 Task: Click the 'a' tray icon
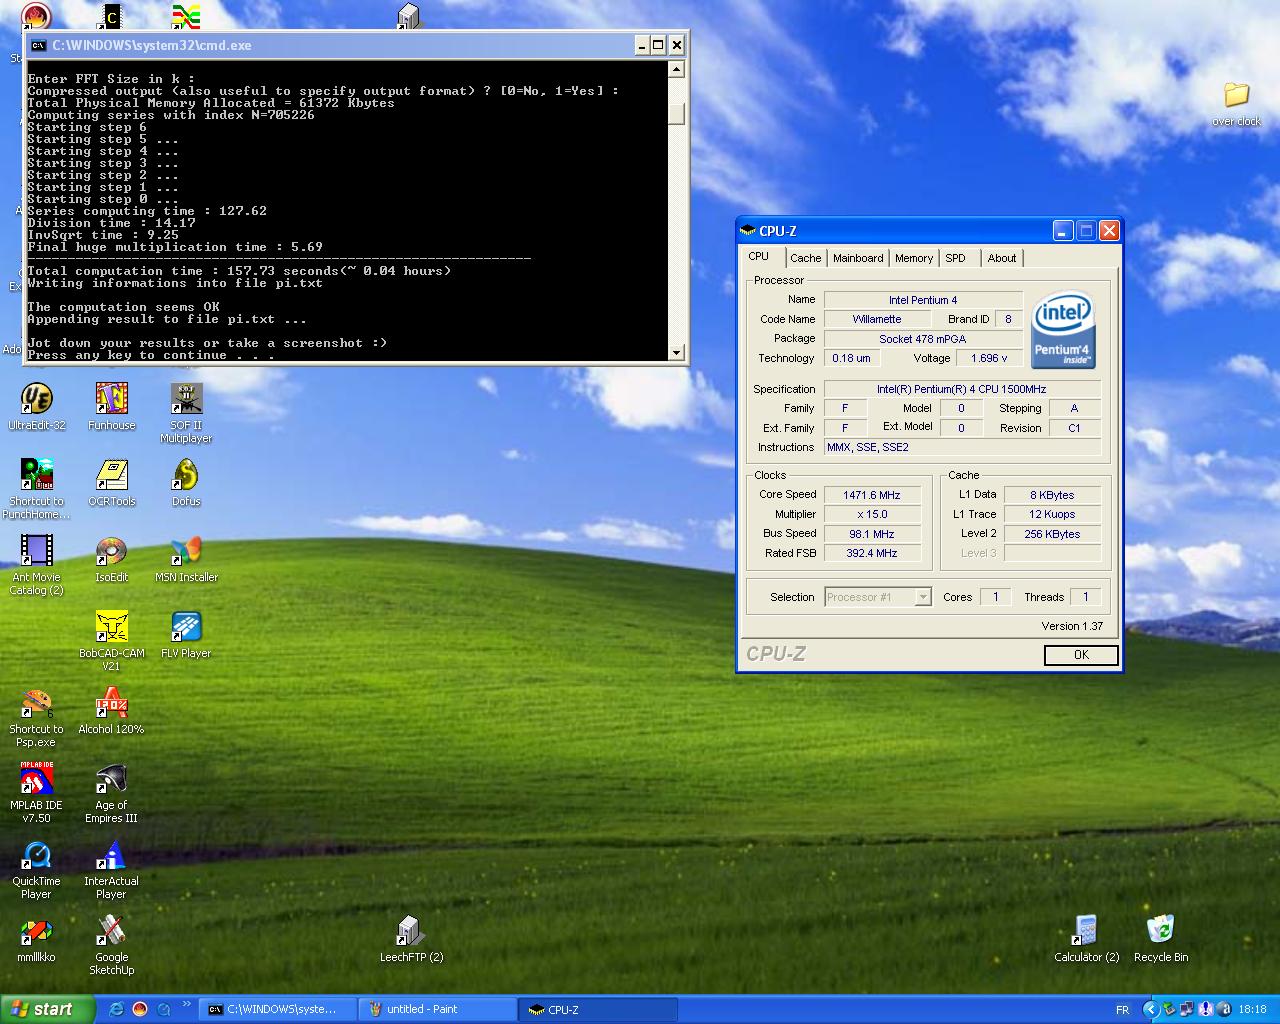coord(1224,1009)
